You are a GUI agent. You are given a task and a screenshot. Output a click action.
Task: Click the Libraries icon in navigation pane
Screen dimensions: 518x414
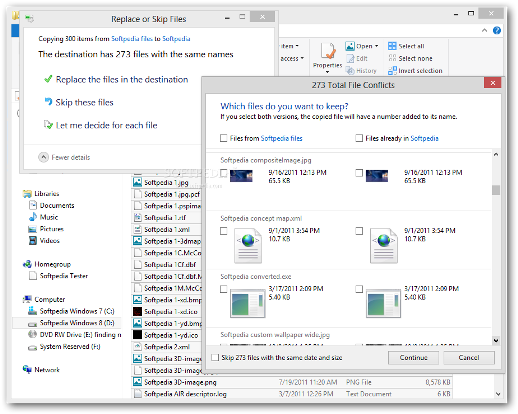[x=27, y=194]
